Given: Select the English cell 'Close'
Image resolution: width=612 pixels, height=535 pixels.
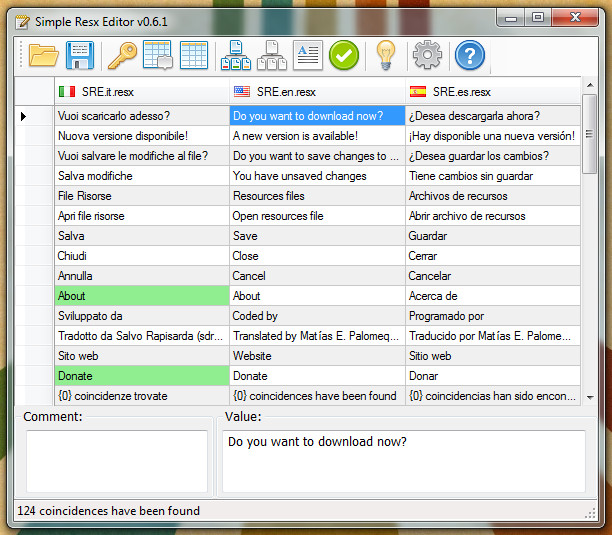Looking at the screenshot, I should point(317,256).
